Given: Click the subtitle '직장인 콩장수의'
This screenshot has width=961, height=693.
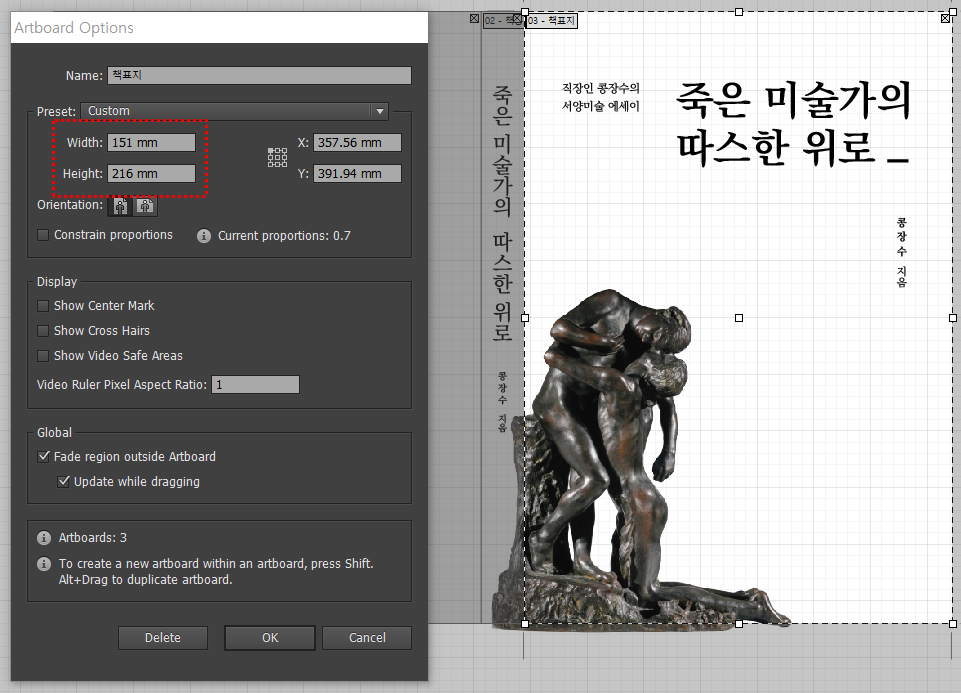Looking at the screenshot, I should (x=601, y=88).
